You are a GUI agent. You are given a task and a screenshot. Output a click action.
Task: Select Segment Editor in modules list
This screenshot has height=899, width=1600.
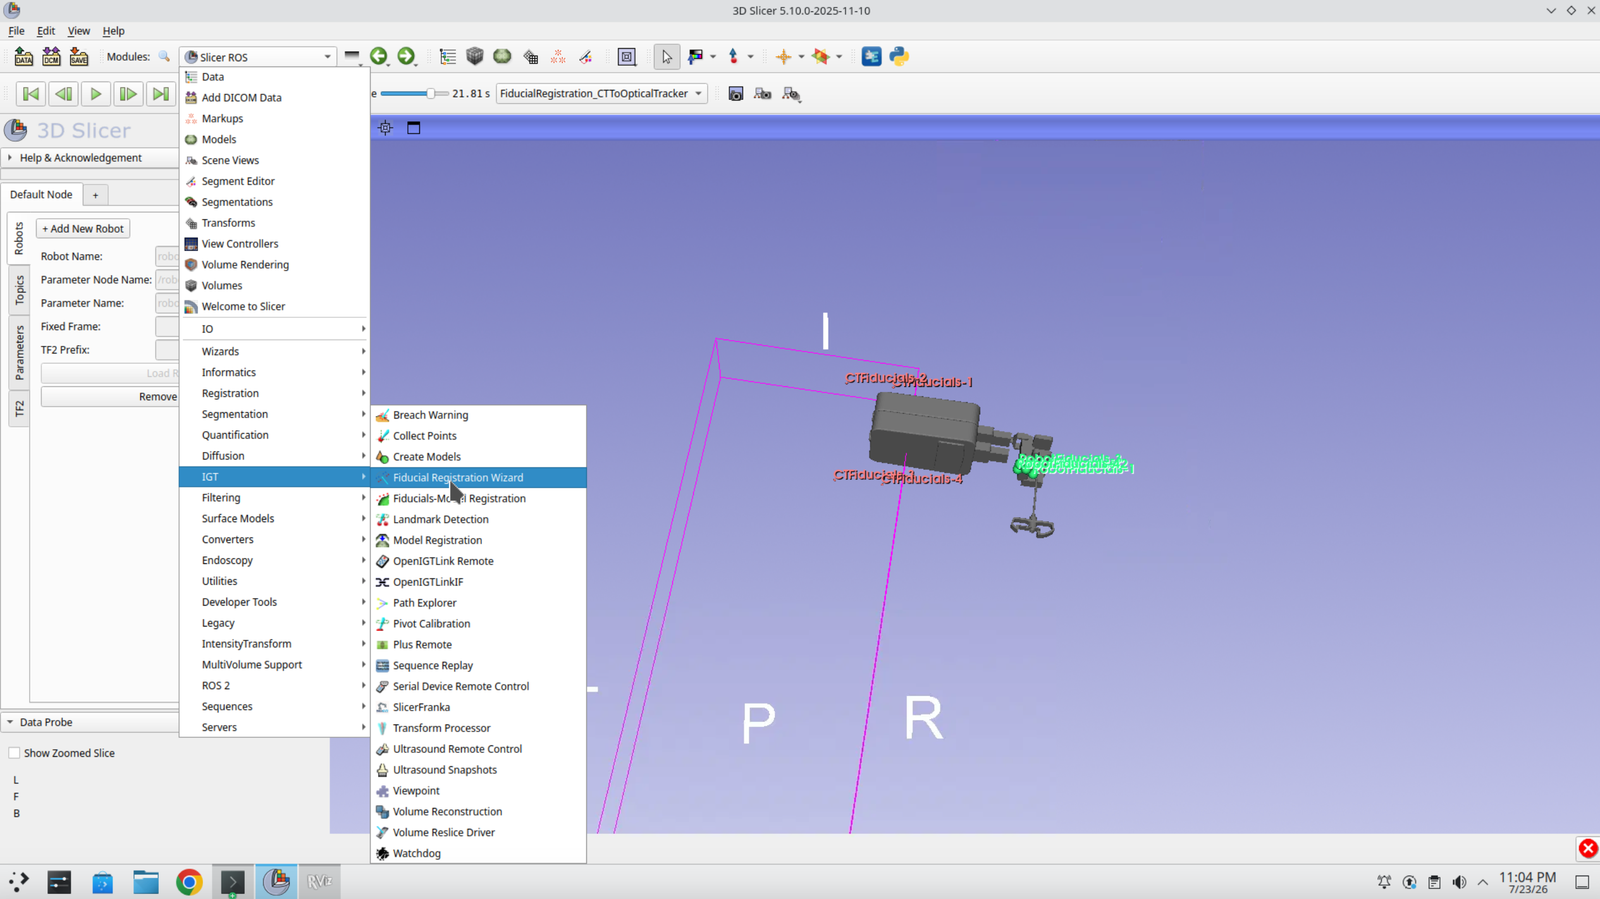click(274, 181)
